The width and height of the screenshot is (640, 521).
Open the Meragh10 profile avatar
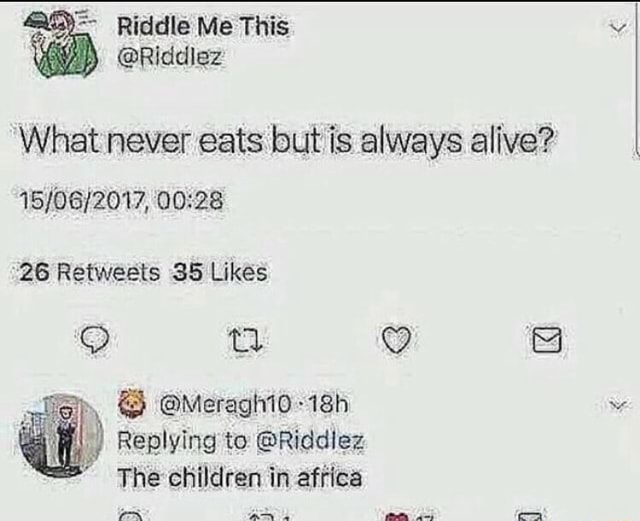tap(62, 432)
